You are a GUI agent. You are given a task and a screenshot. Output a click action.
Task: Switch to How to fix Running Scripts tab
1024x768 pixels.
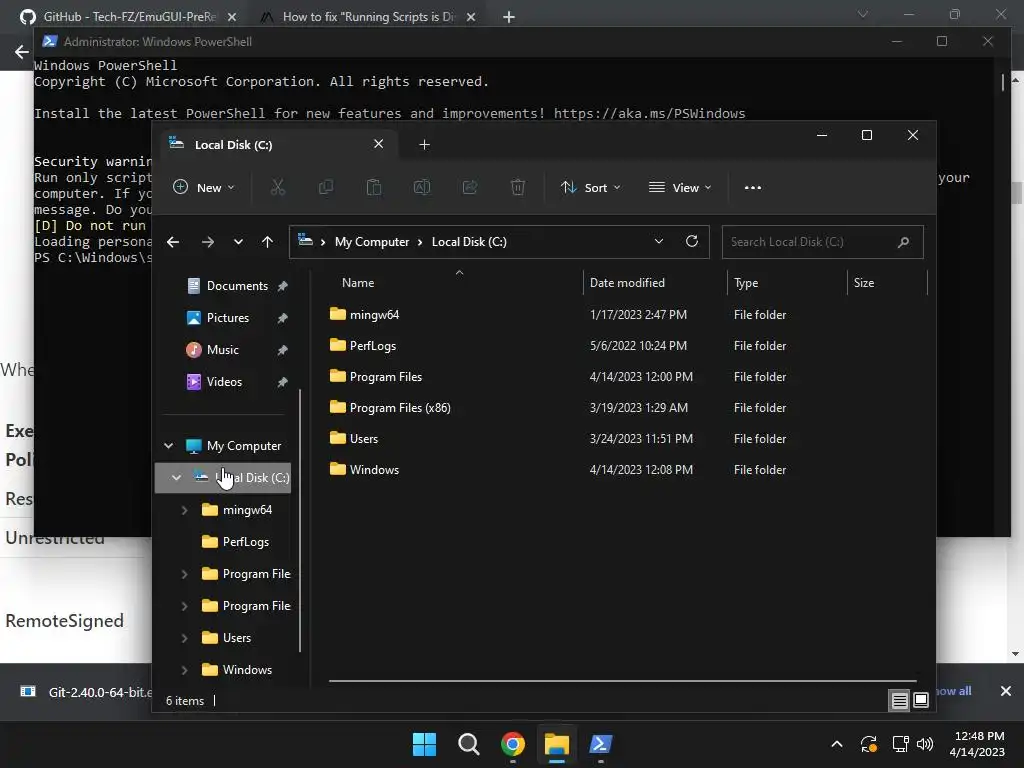click(368, 16)
